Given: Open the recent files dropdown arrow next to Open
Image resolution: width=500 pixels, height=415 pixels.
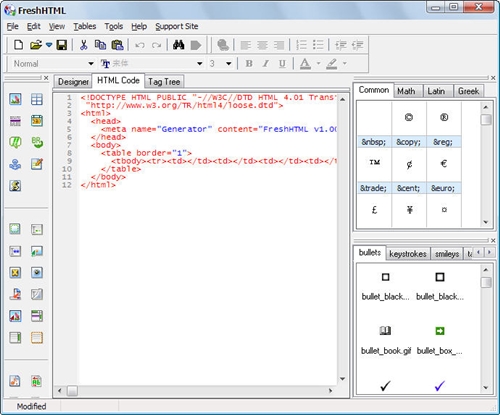Looking at the screenshot, I should pos(49,45).
